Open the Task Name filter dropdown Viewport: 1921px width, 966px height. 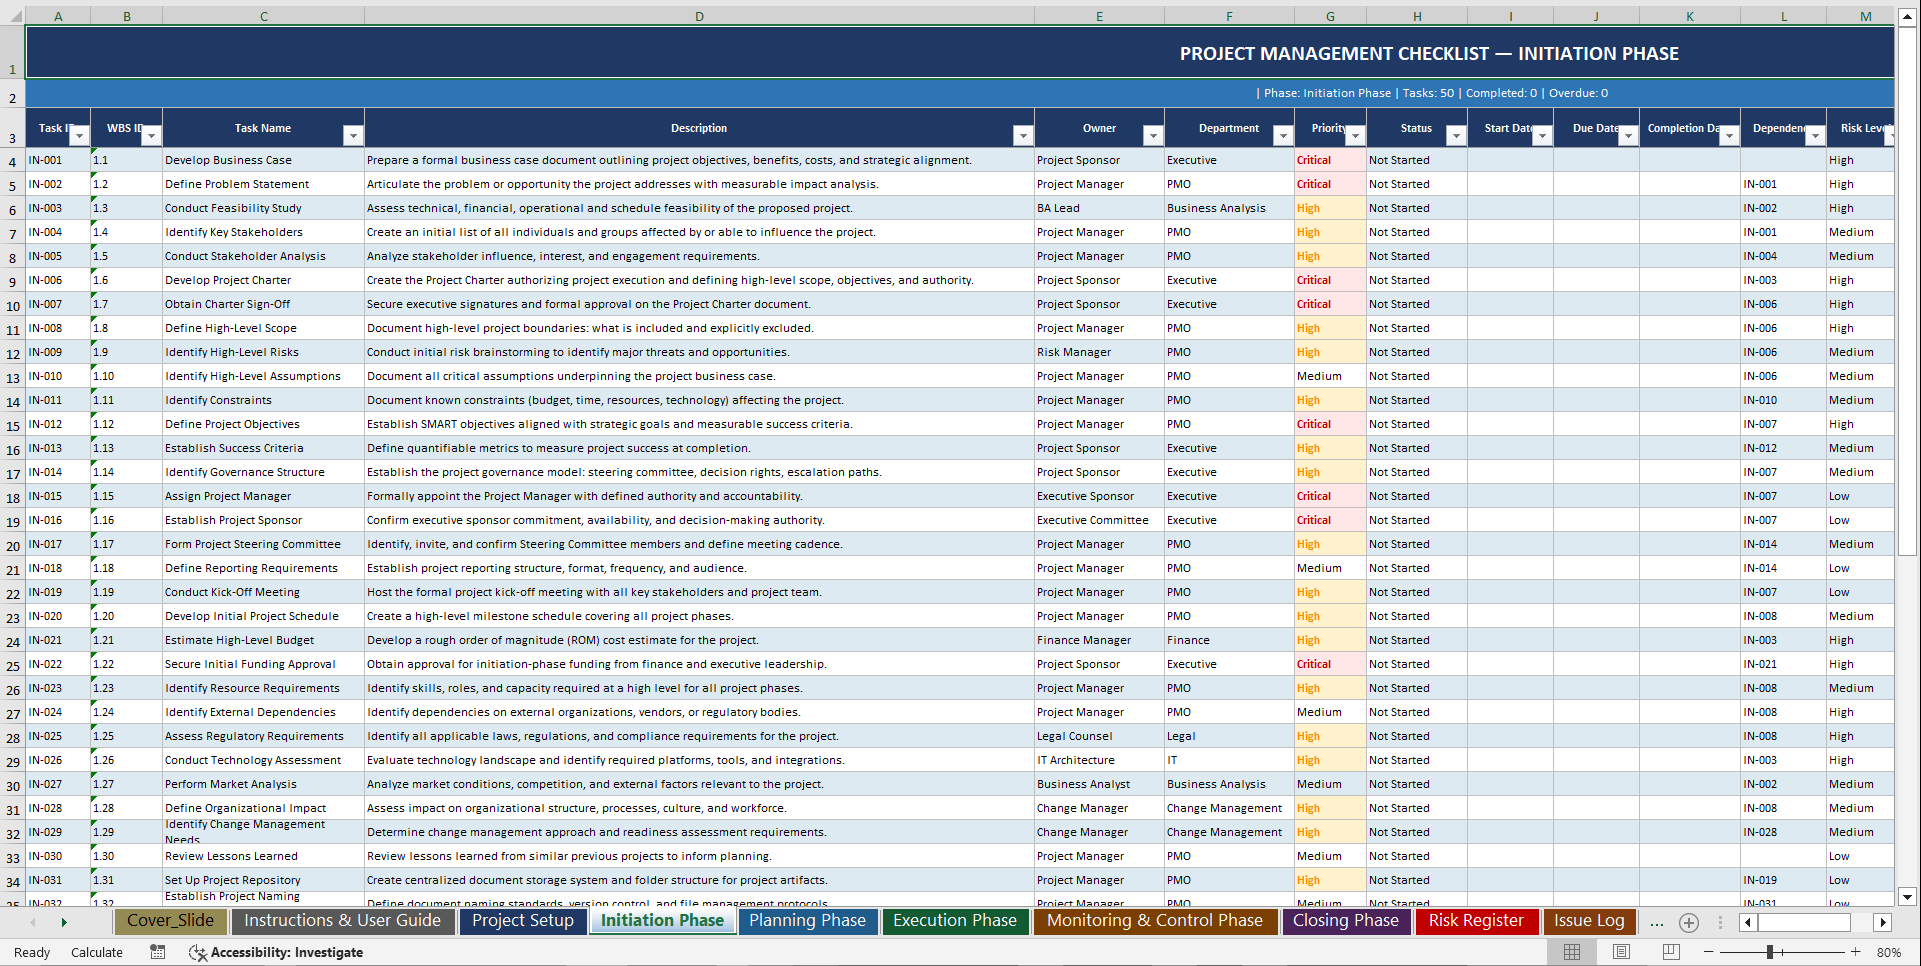pos(353,136)
